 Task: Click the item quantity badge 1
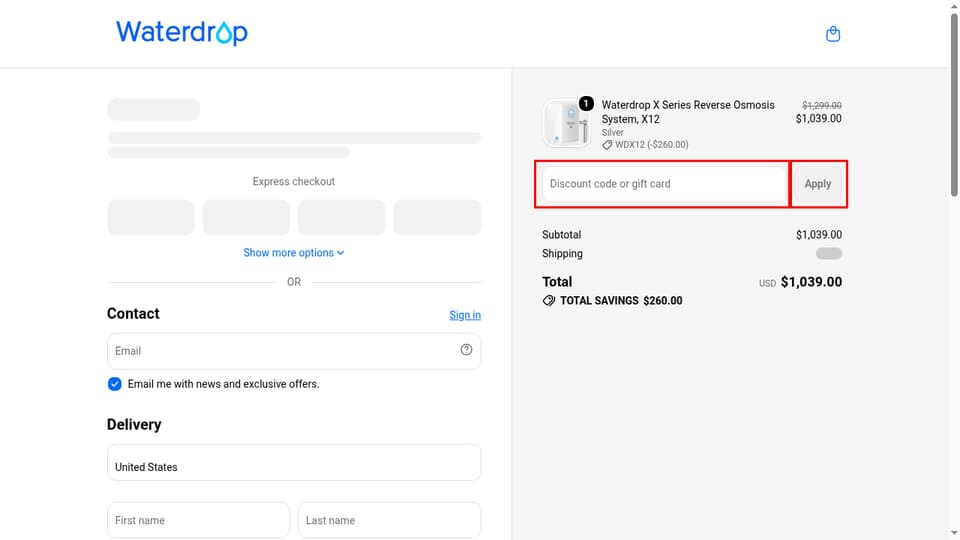pyautogui.click(x=586, y=103)
